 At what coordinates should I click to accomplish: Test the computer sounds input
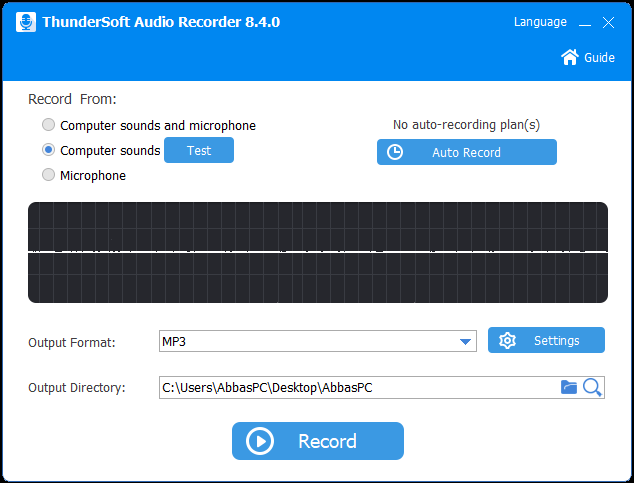(199, 150)
